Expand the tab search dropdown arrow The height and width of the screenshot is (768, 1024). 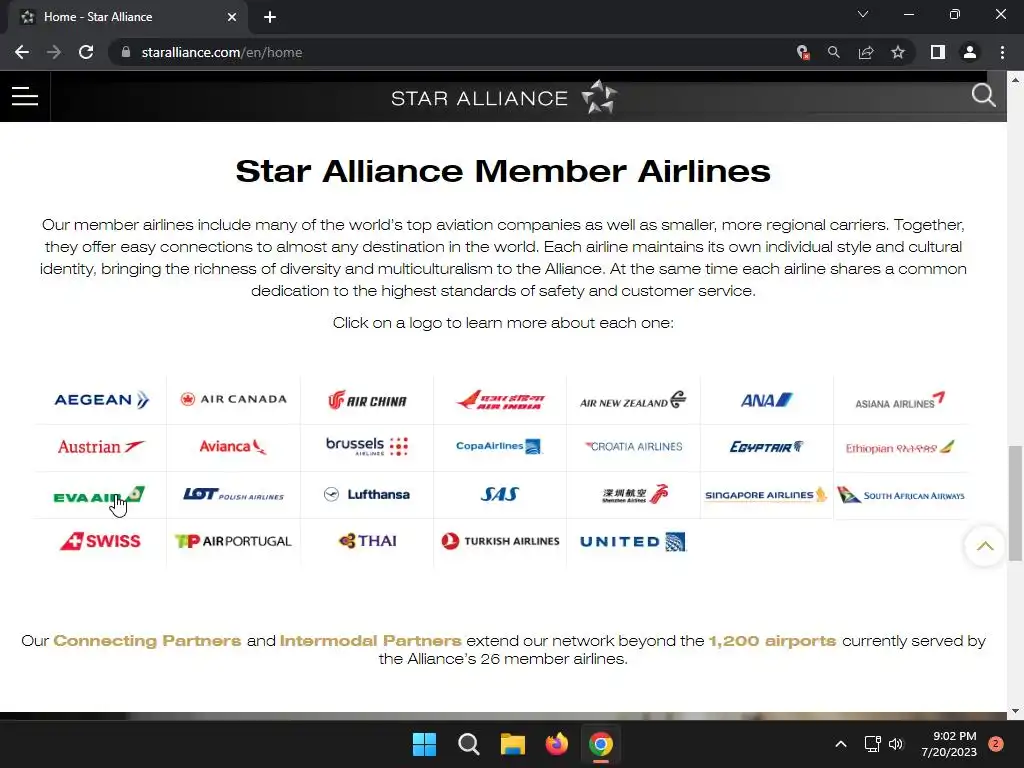pyautogui.click(x=863, y=14)
